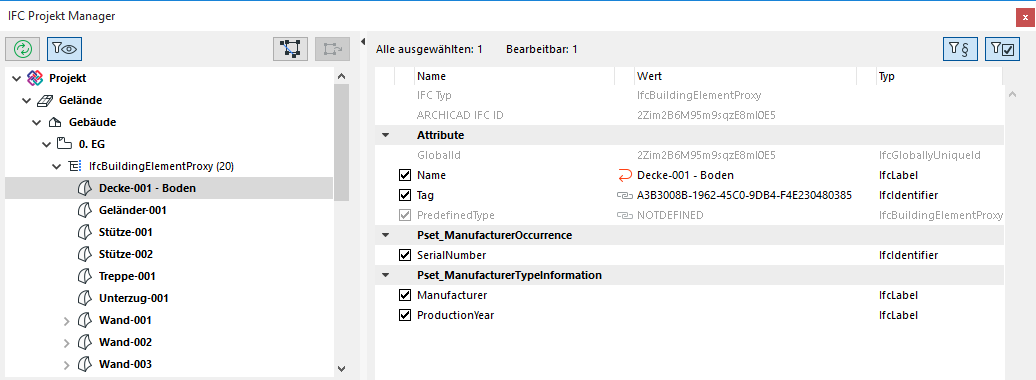Click the Decke-001 - Boden name value
The image size is (1036, 380).
click(685, 175)
